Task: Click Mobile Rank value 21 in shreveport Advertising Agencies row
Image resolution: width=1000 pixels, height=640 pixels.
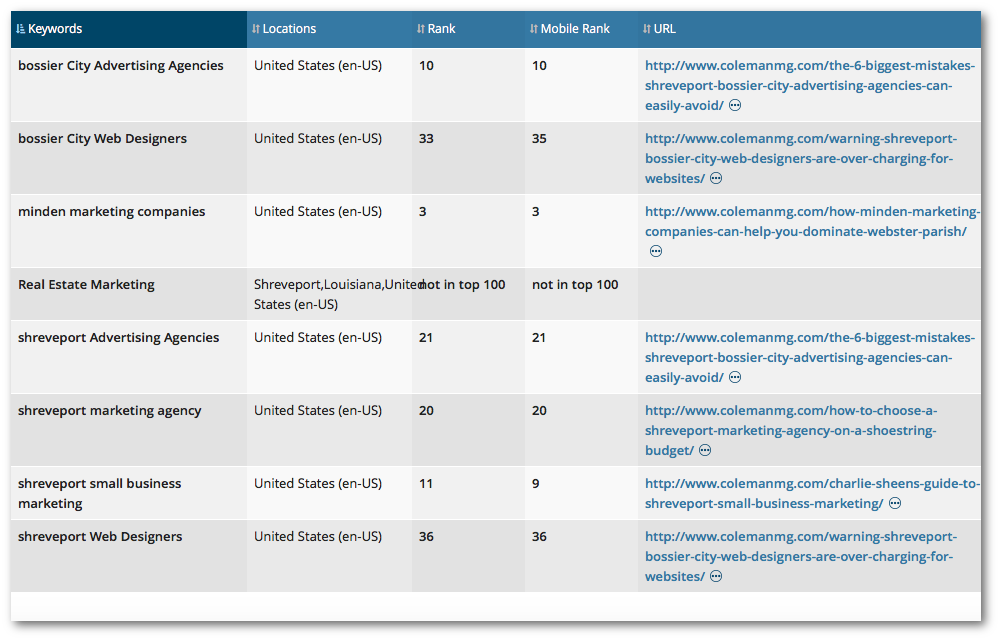Action: pyautogui.click(x=539, y=338)
